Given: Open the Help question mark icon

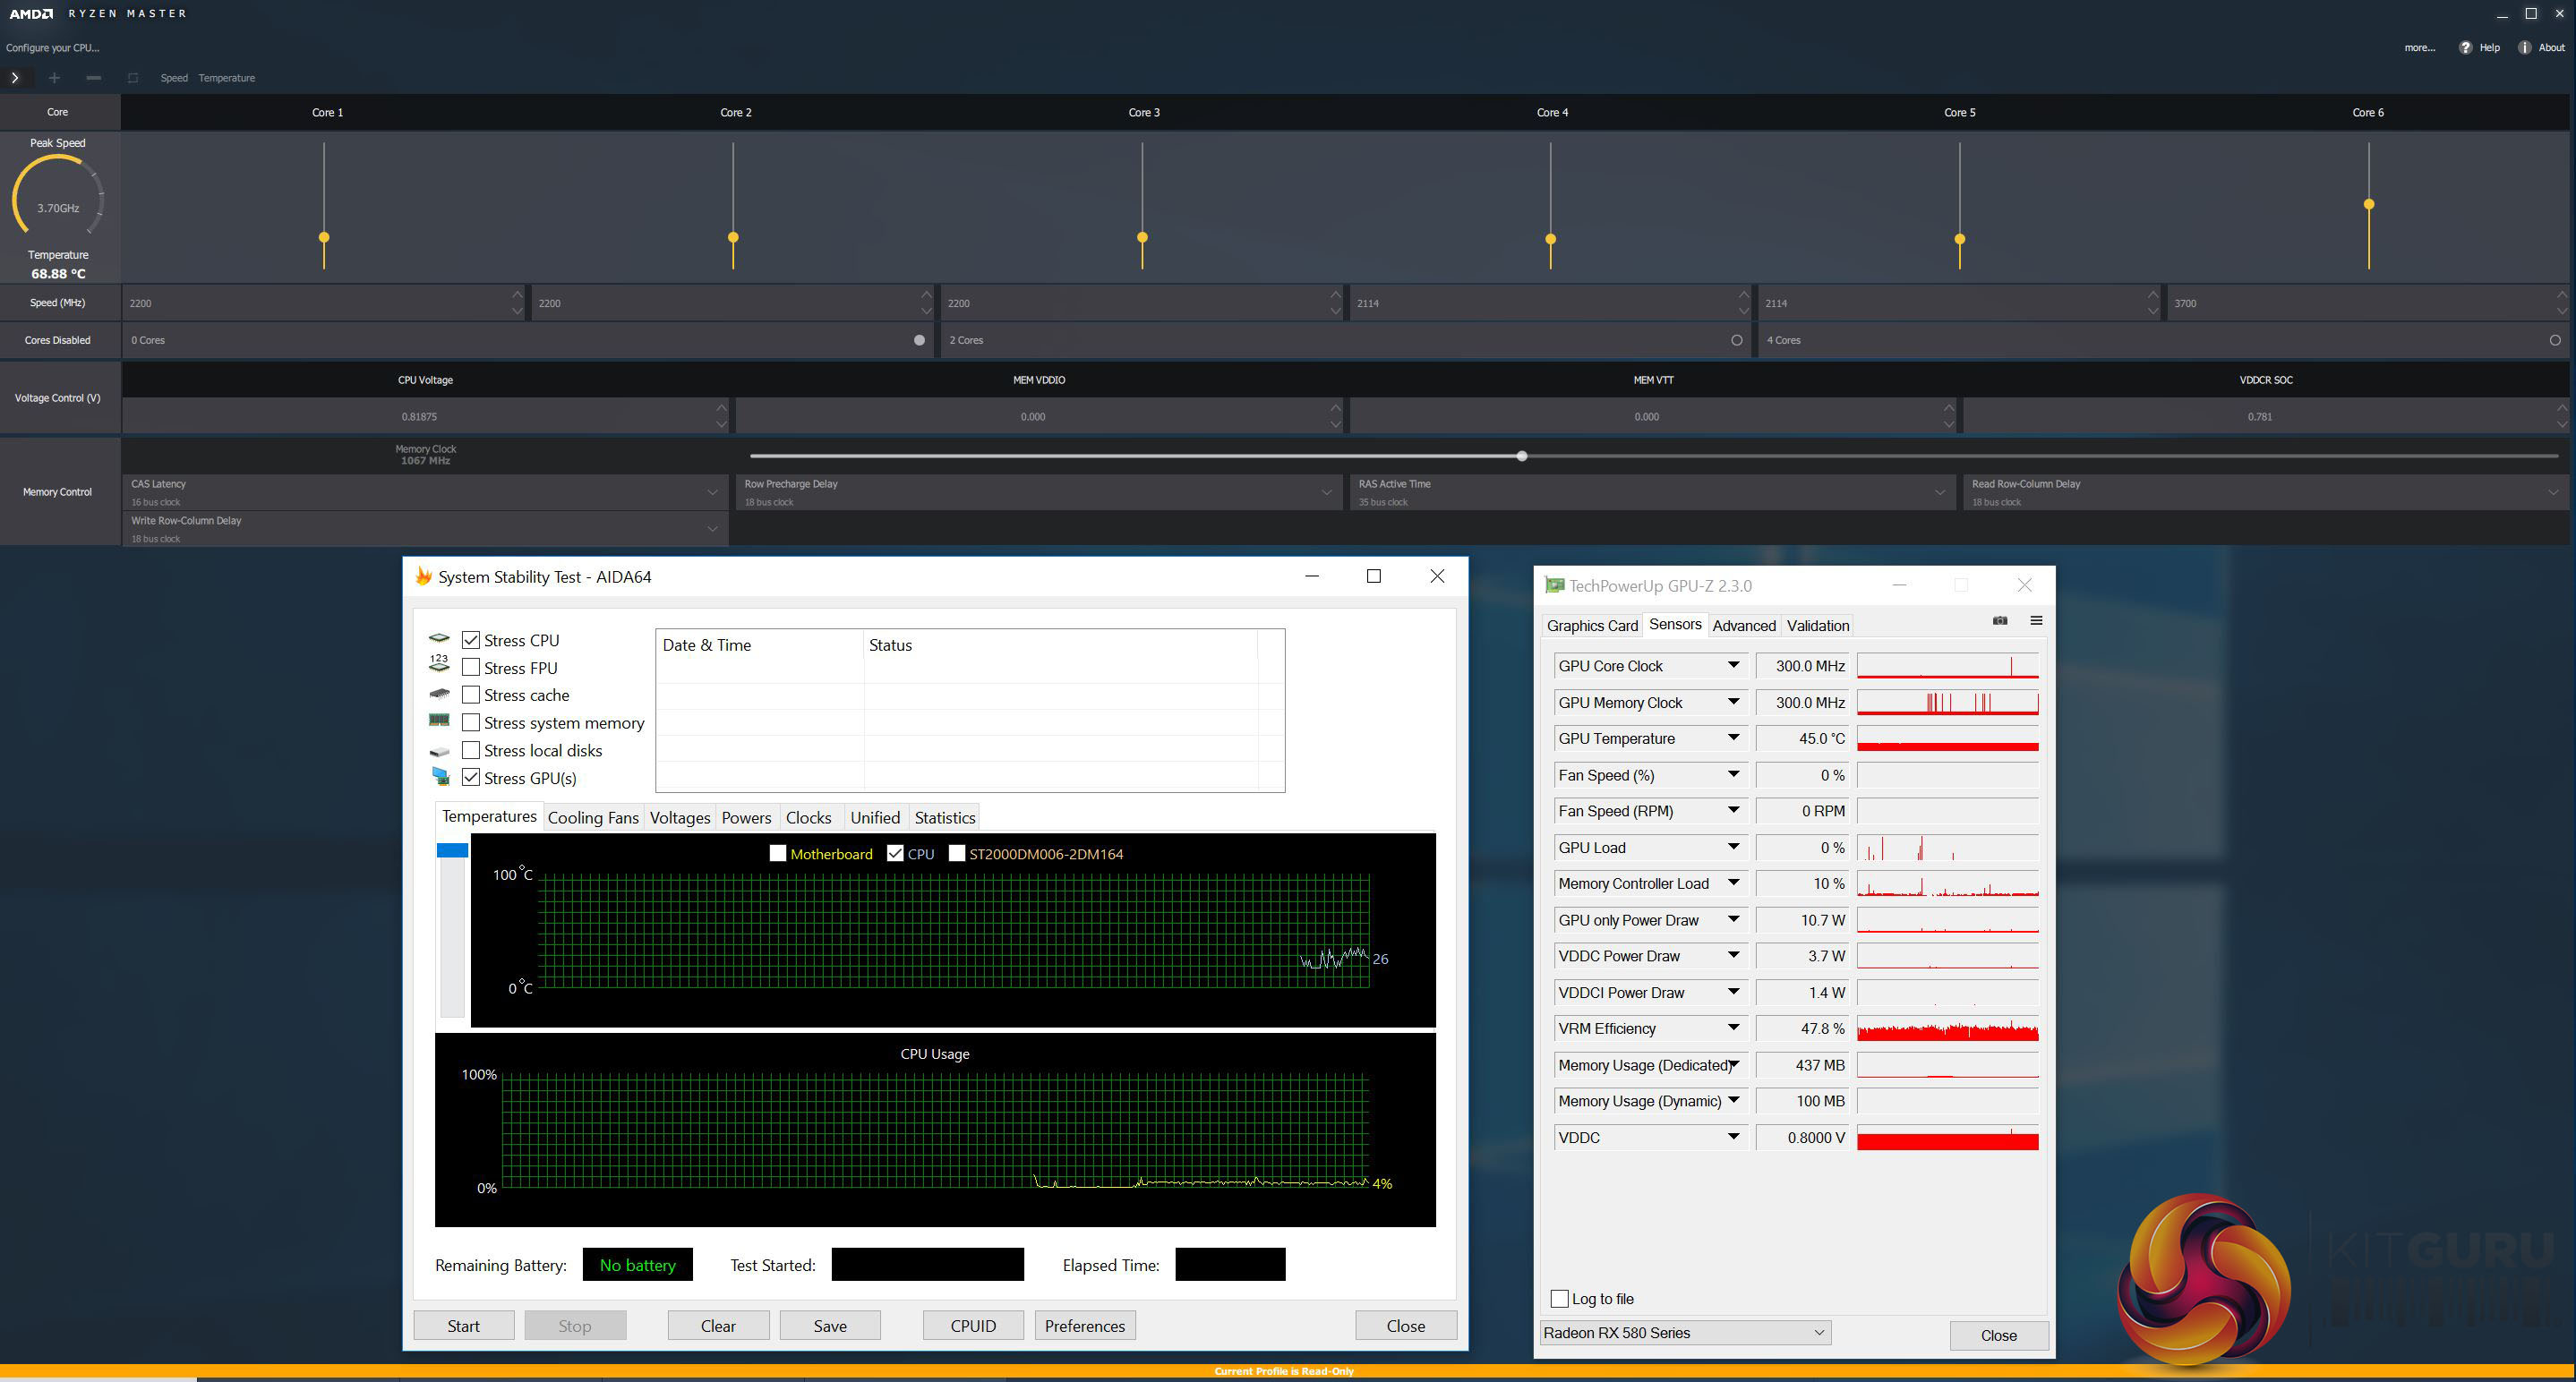Looking at the screenshot, I should point(2465,48).
